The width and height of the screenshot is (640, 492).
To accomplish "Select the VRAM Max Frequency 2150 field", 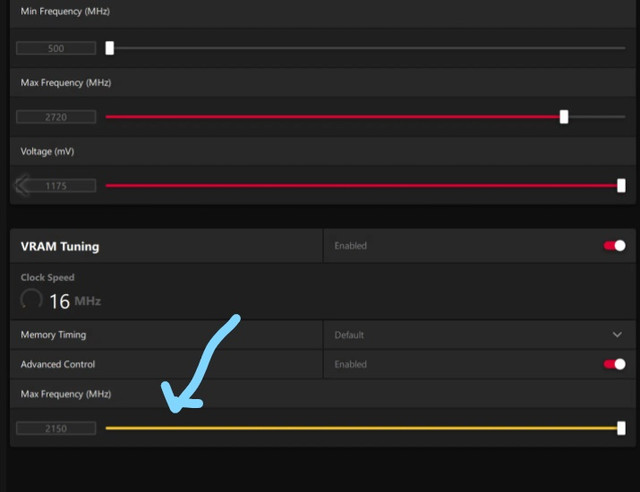I will (56, 428).
